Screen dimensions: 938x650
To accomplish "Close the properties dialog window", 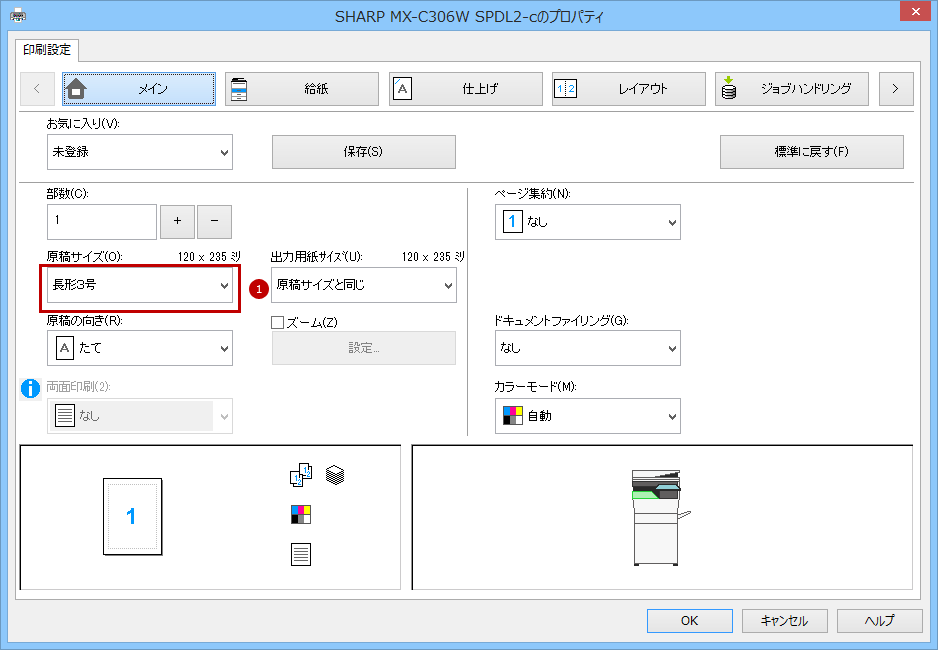I will (915, 11).
